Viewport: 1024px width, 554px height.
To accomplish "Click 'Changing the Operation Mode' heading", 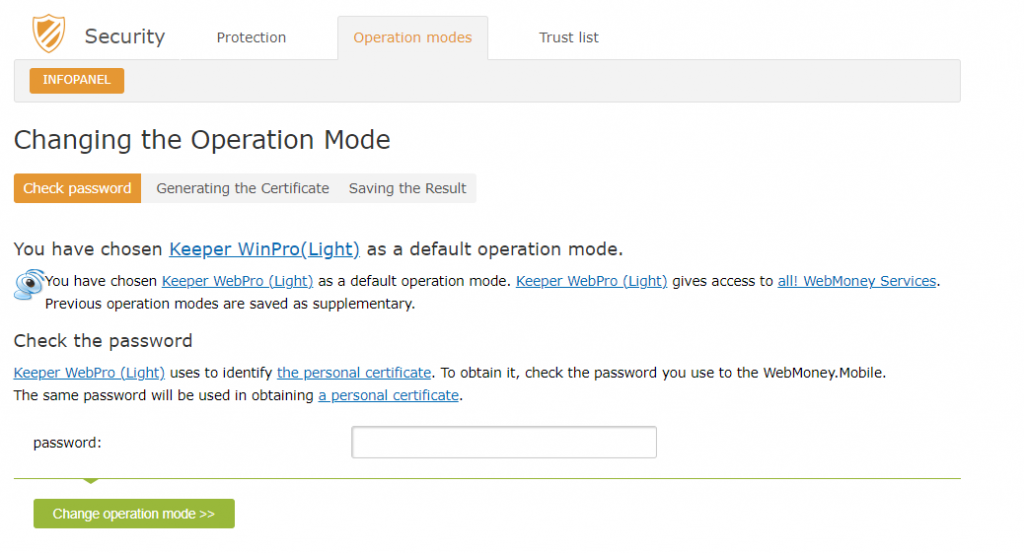I will coord(202,140).
